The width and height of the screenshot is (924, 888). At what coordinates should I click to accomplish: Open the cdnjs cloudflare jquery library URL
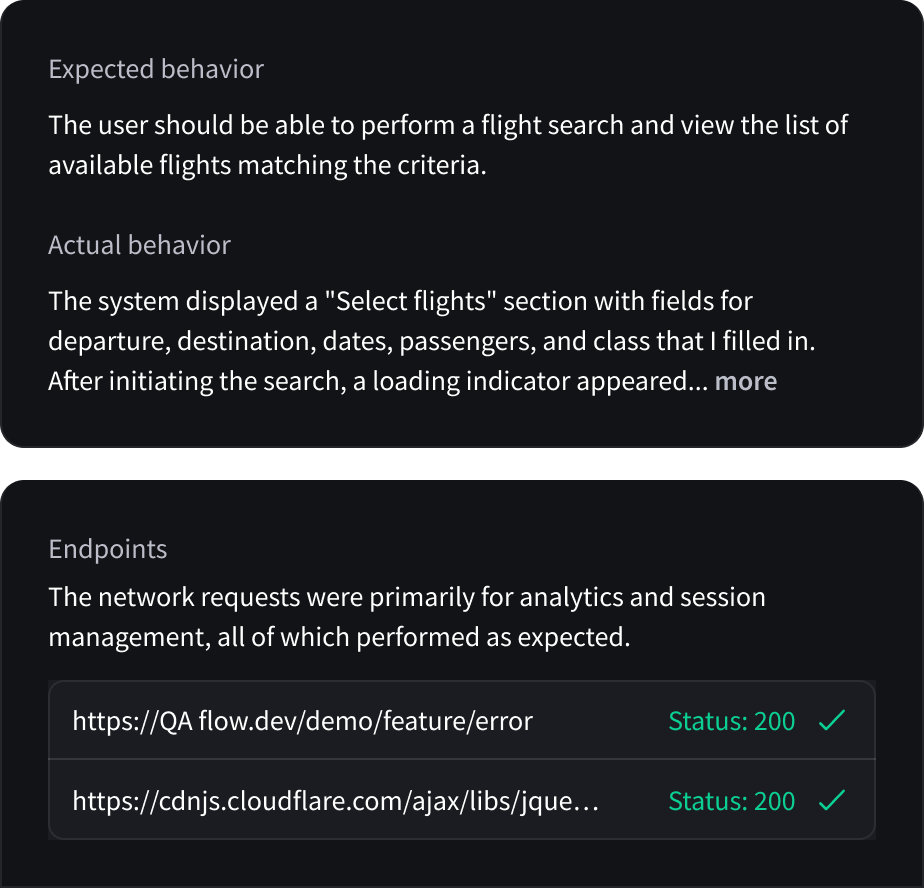pos(336,800)
